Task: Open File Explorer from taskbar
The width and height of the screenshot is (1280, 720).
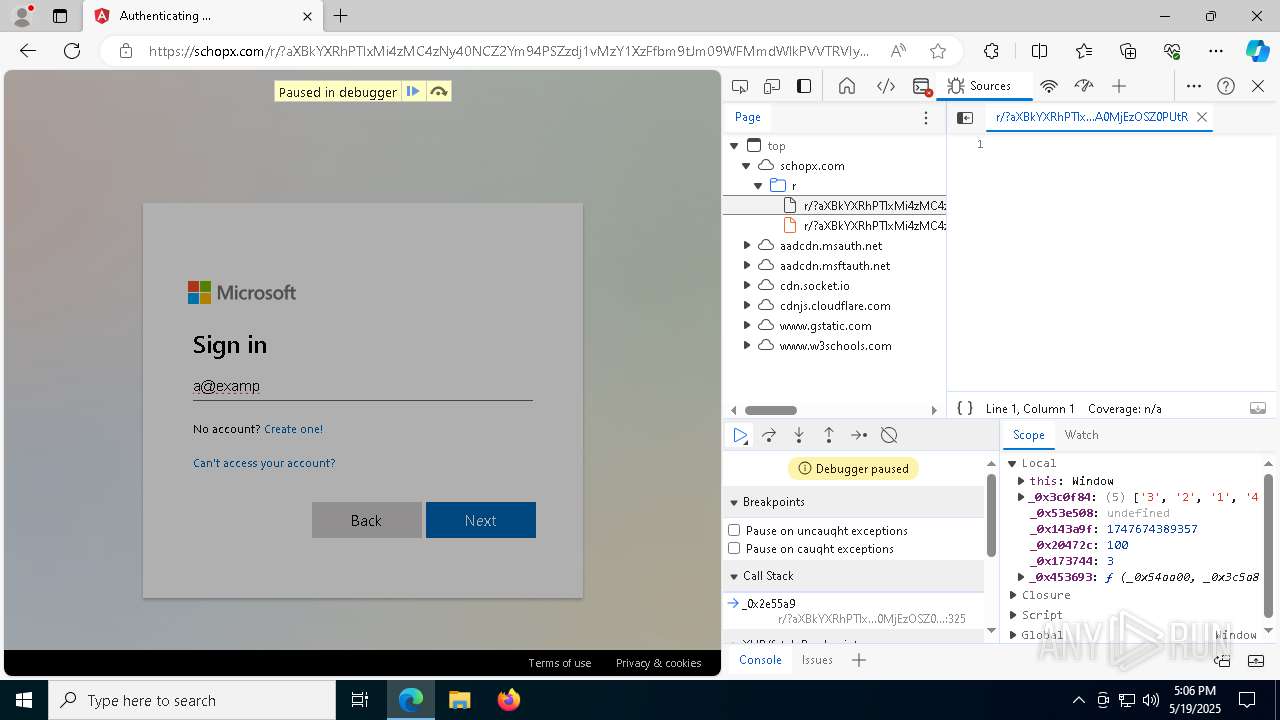Action: pos(459,700)
